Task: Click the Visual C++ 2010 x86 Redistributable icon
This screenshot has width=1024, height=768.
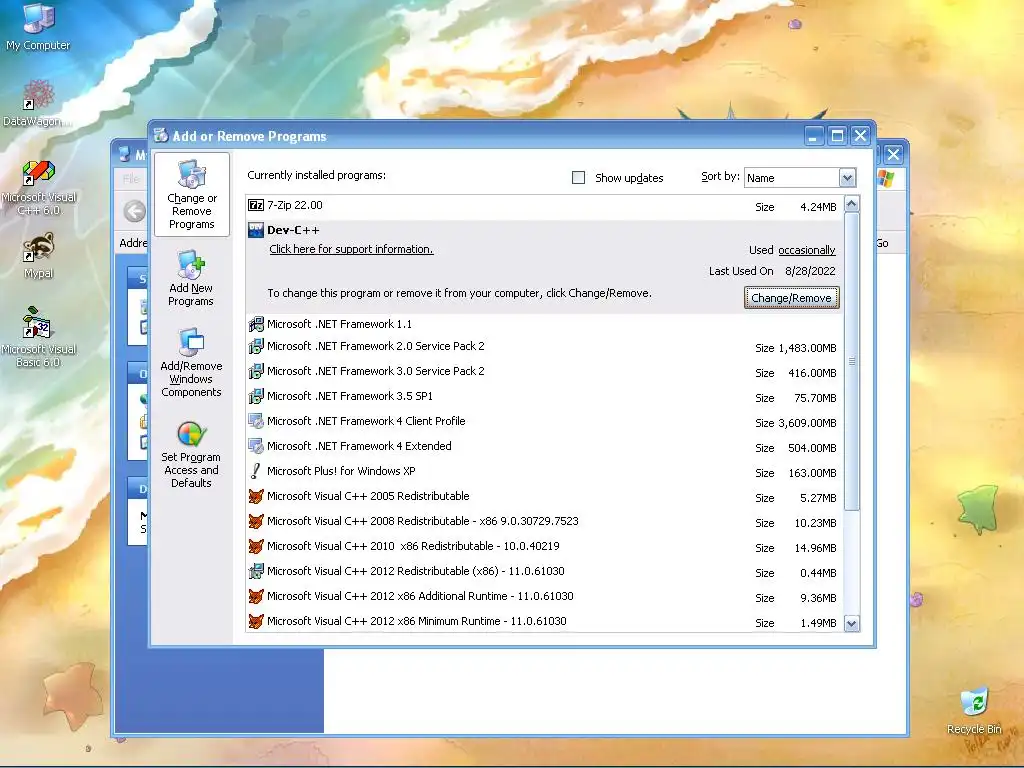Action: click(256, 546)
